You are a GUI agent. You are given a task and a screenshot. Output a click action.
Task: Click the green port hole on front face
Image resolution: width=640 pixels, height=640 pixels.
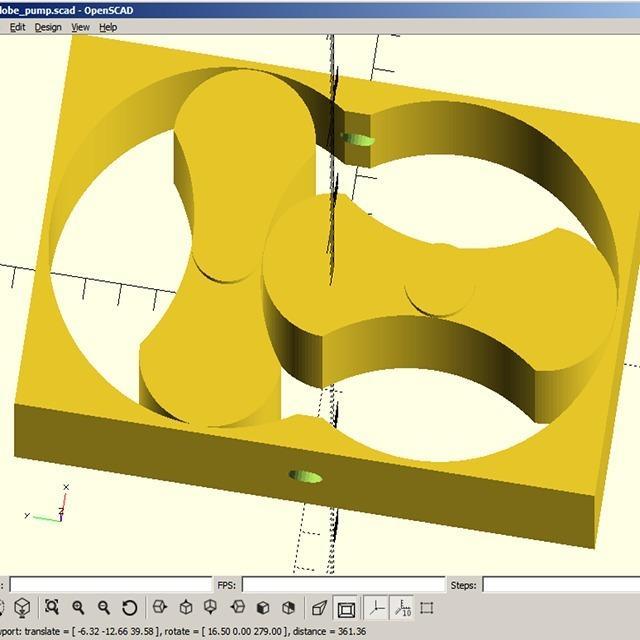[x=305, y=477]
